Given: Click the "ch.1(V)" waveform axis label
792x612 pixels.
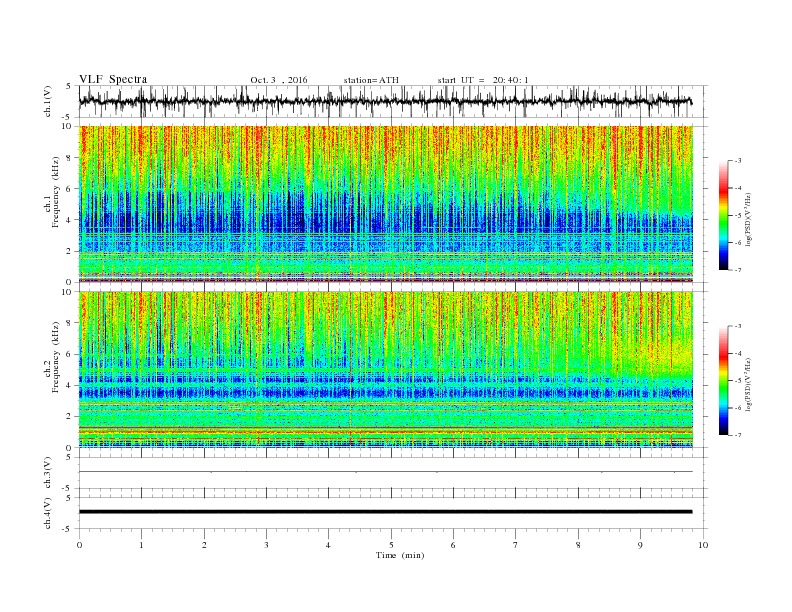Looking at the screenshot, I should 47,101.
